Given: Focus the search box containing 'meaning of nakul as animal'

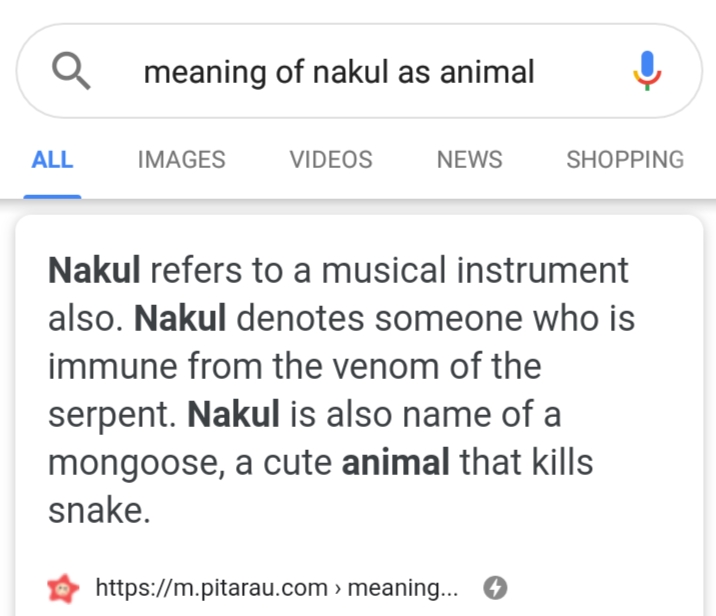Looking at the screenshot, I should (340, 72).
